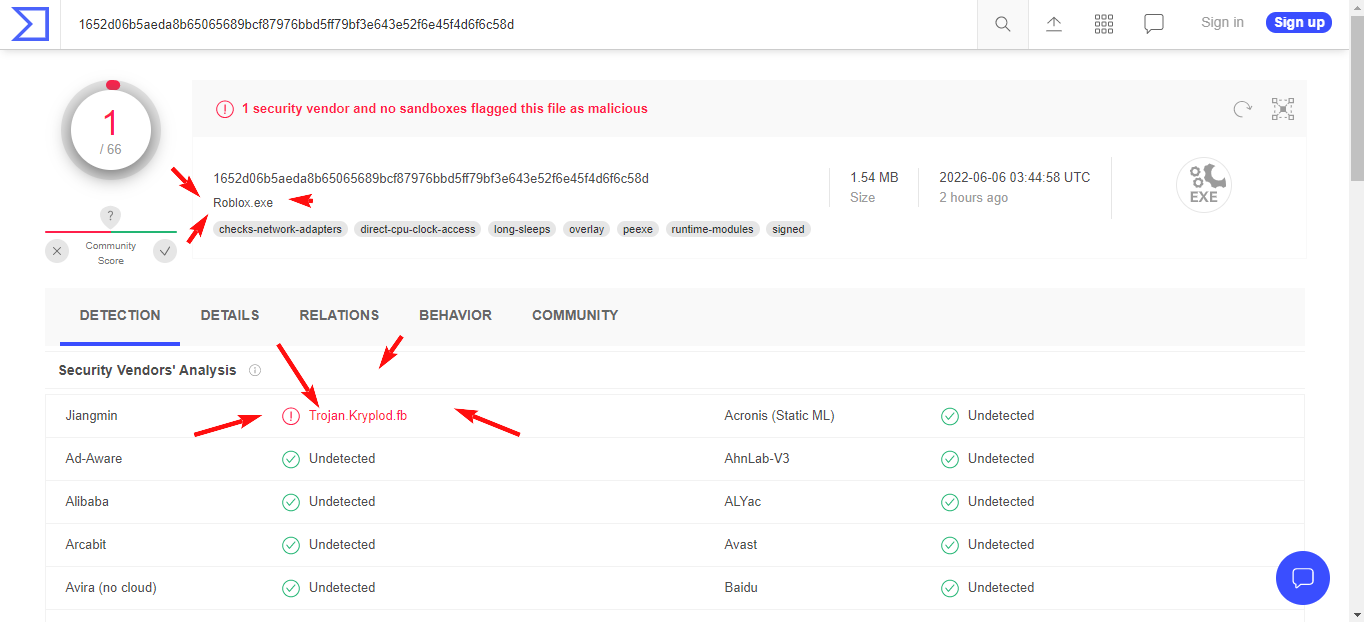Open the comments speech-bubble icon
This screenshot has width=1364, height=622.
coord(1153,22)
